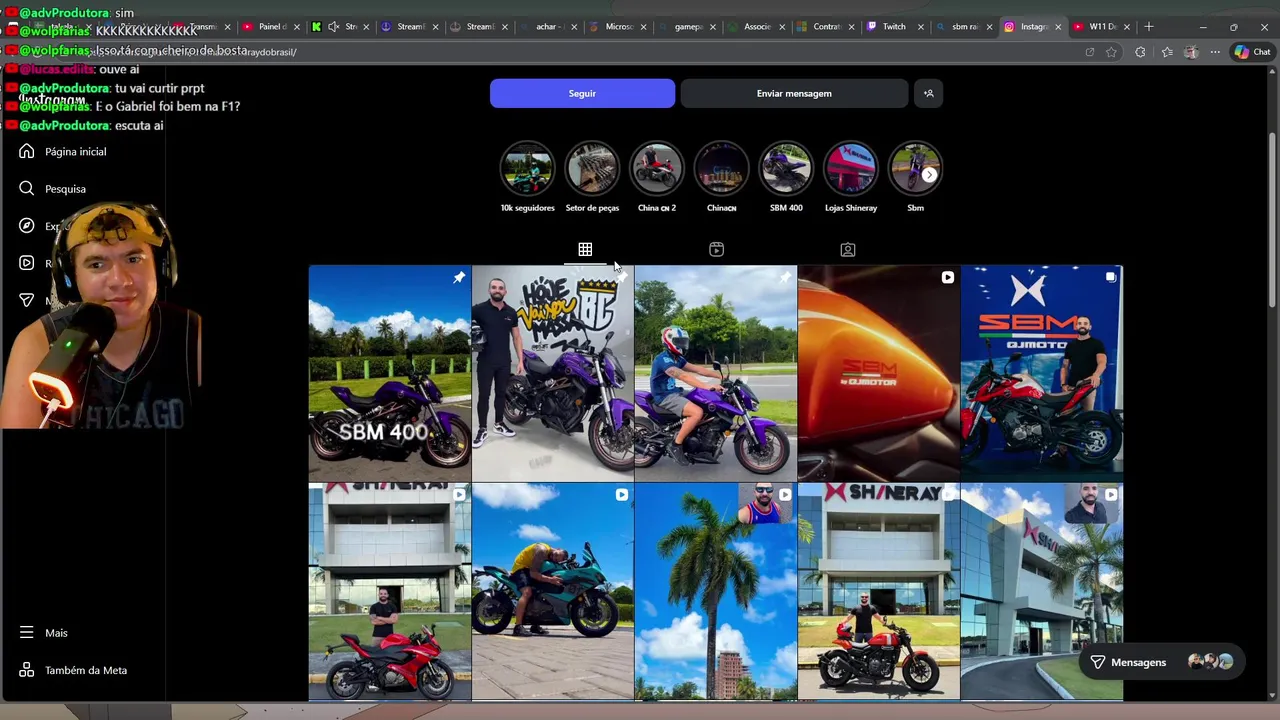Close the Instagram browser tab
The width and height of the screenshot is (1280, 720).
click(x=1058, y=27)
